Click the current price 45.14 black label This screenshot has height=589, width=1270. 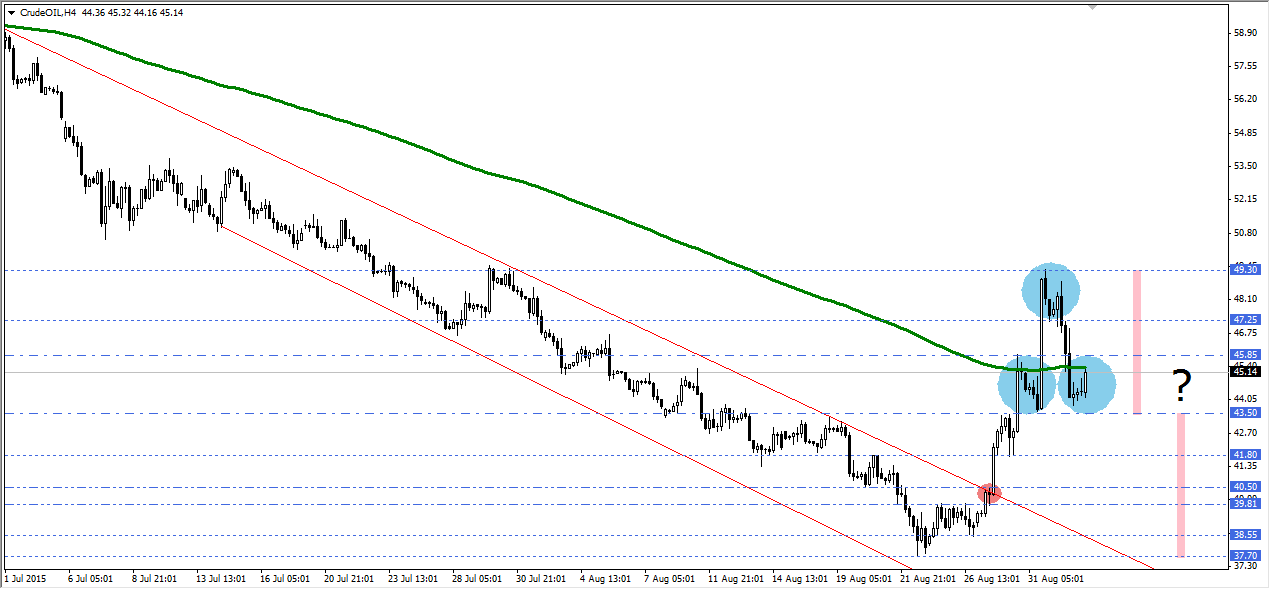tap(1246, 371)
